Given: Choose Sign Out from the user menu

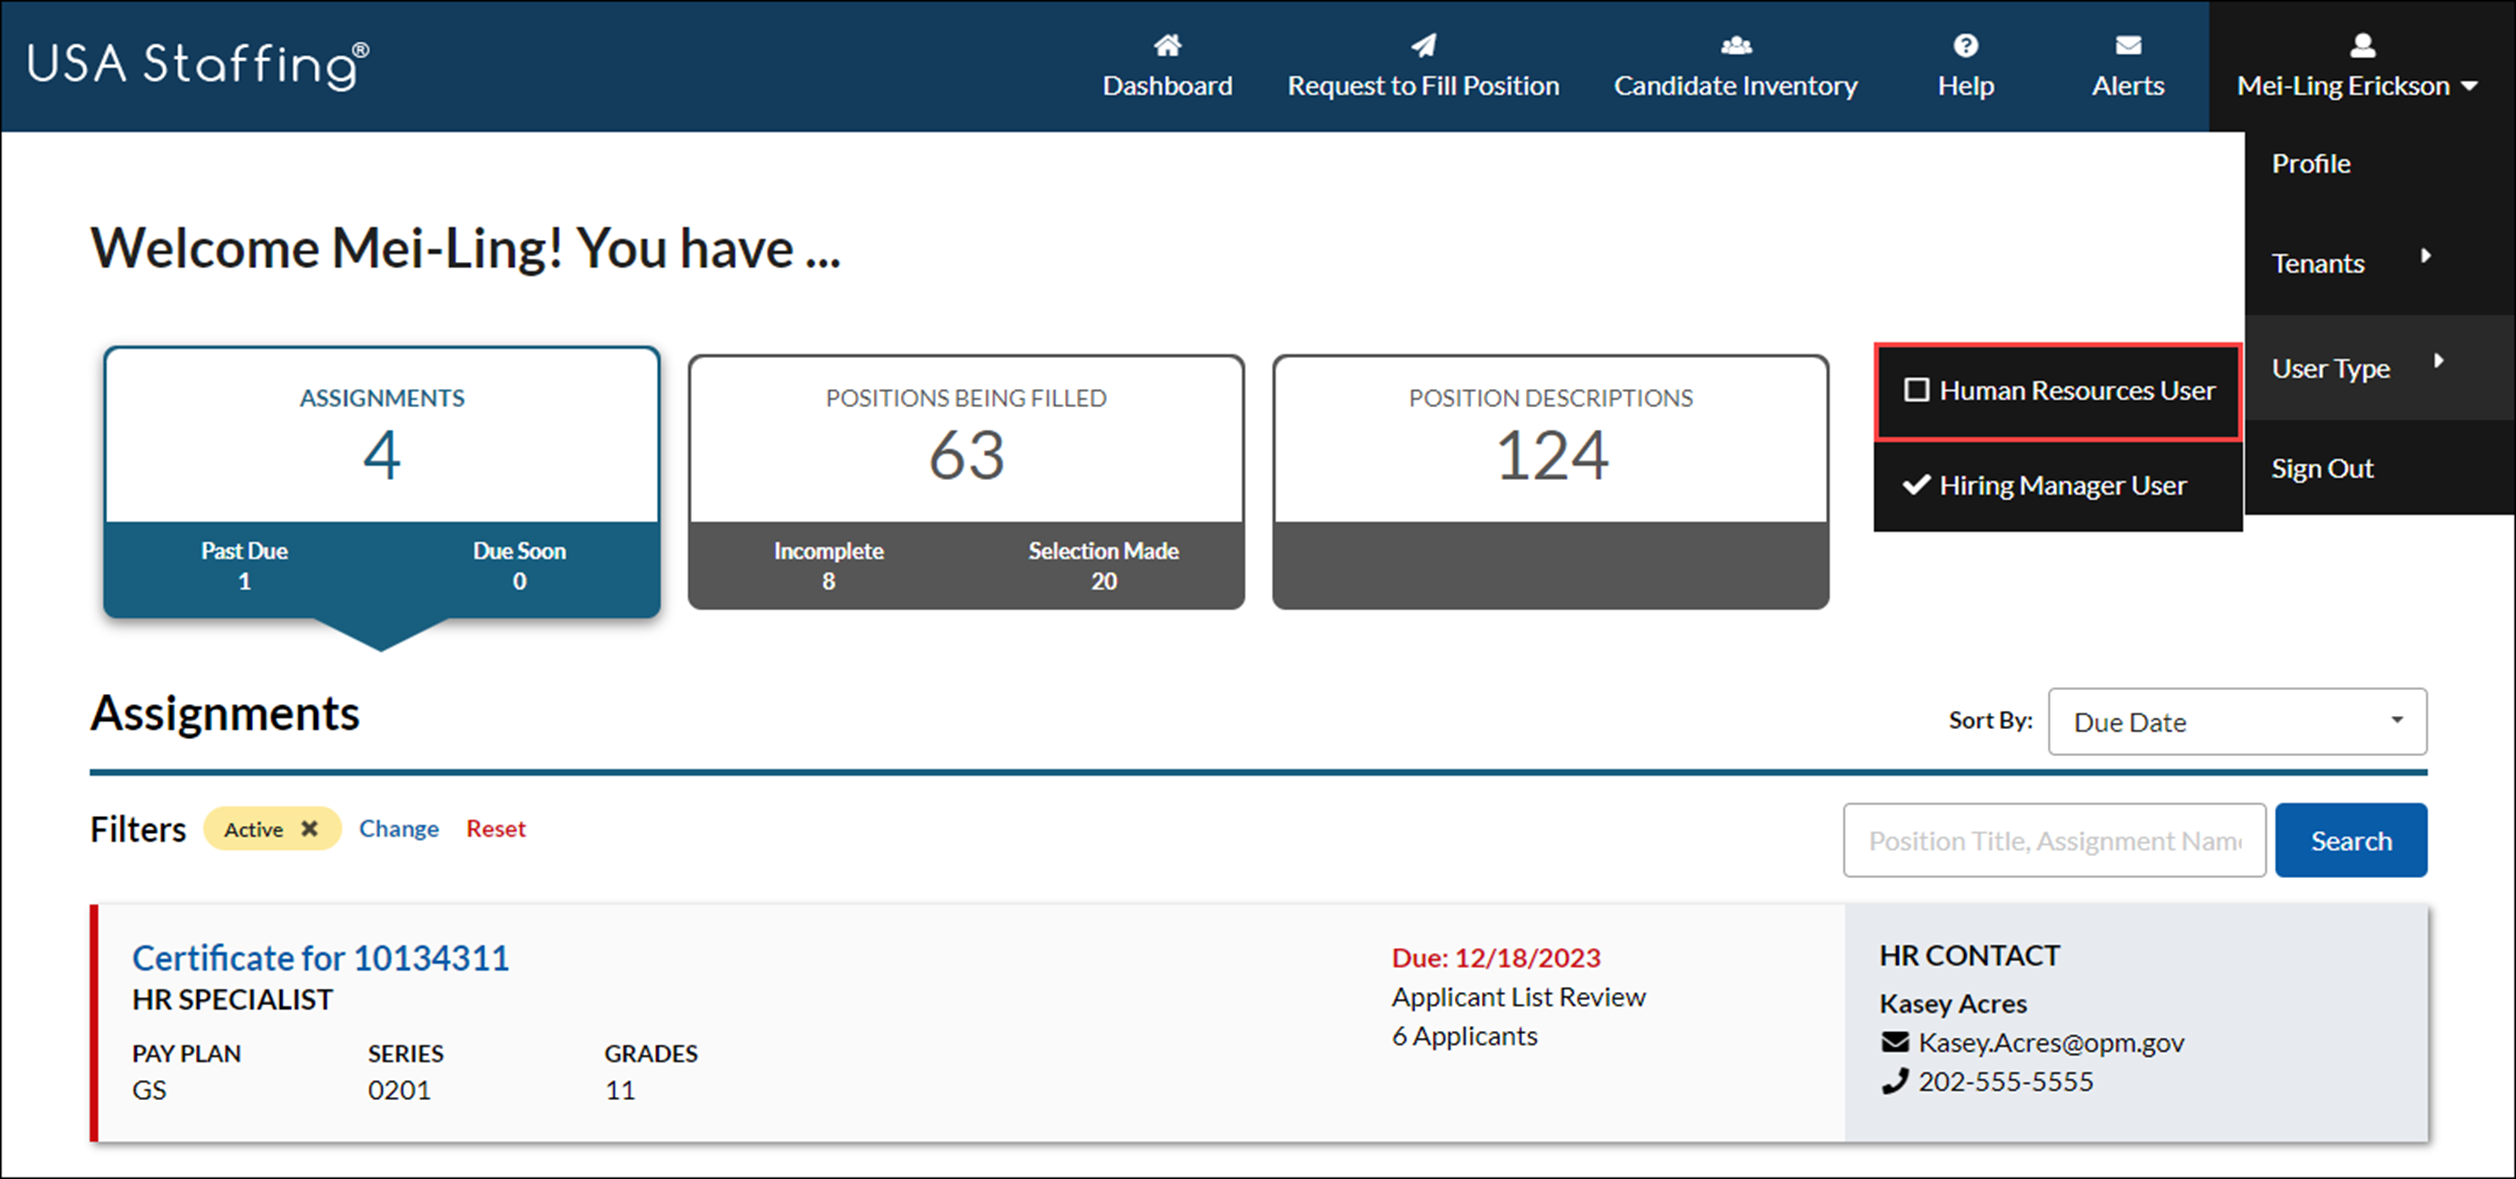Looking at the screenshot, I should click(x=2322, y=468).
